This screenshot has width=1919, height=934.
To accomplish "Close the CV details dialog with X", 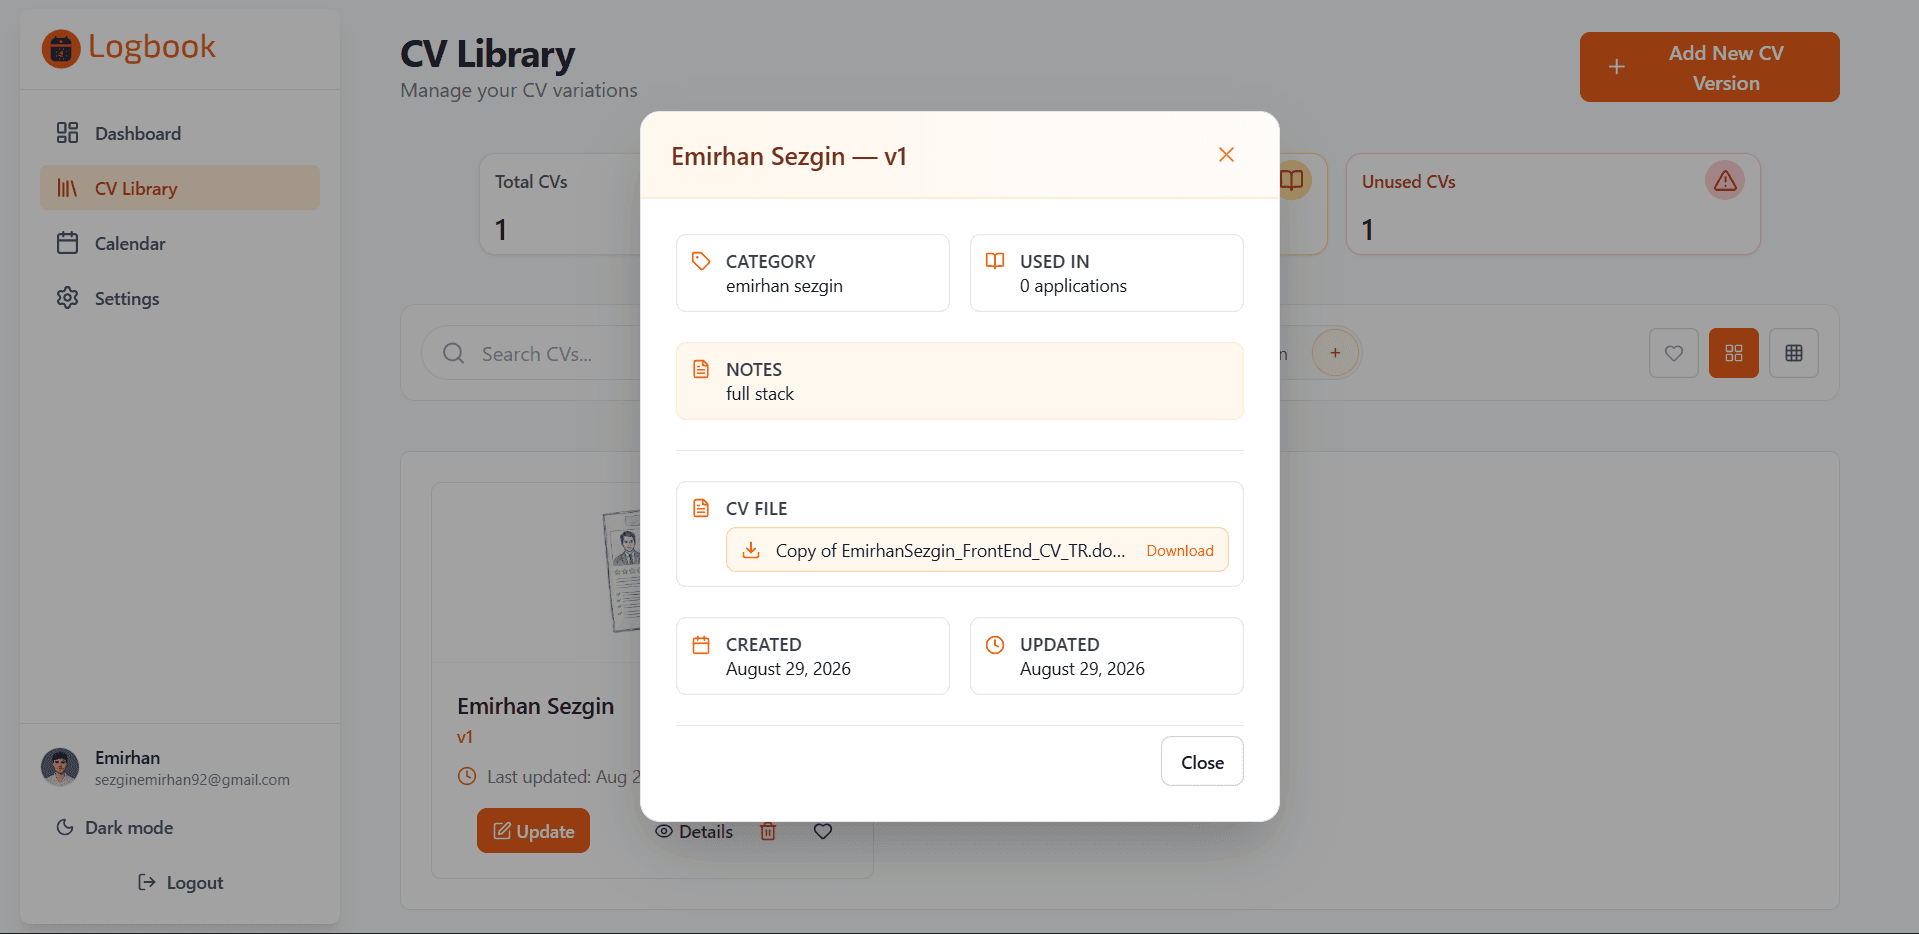I will [x=1226, y=155].
